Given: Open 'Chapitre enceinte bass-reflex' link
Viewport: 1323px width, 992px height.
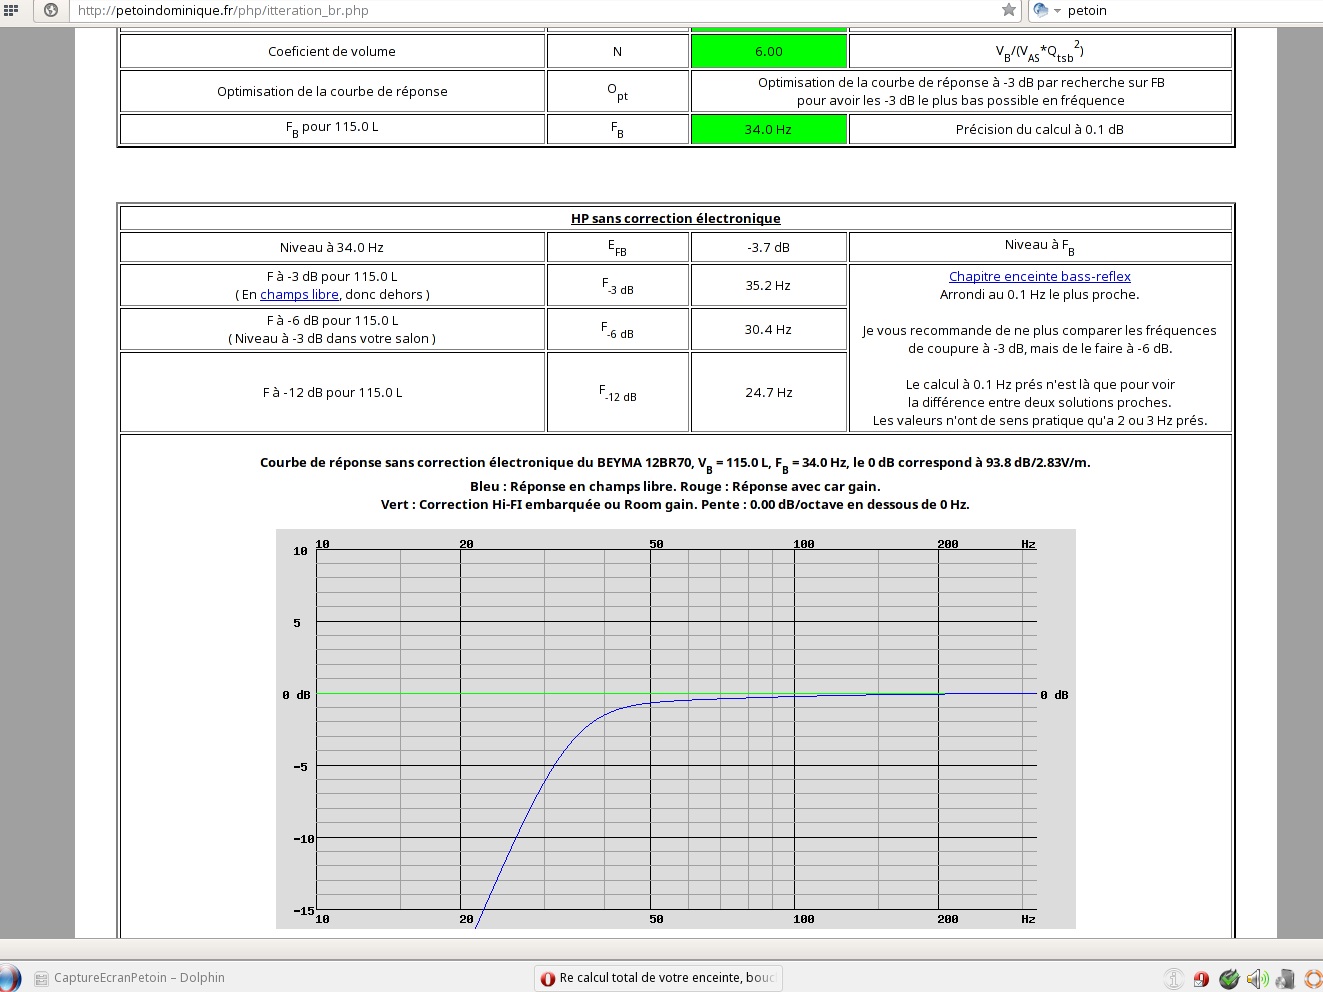Looking at the screenshot, I should click(1039, 277).
